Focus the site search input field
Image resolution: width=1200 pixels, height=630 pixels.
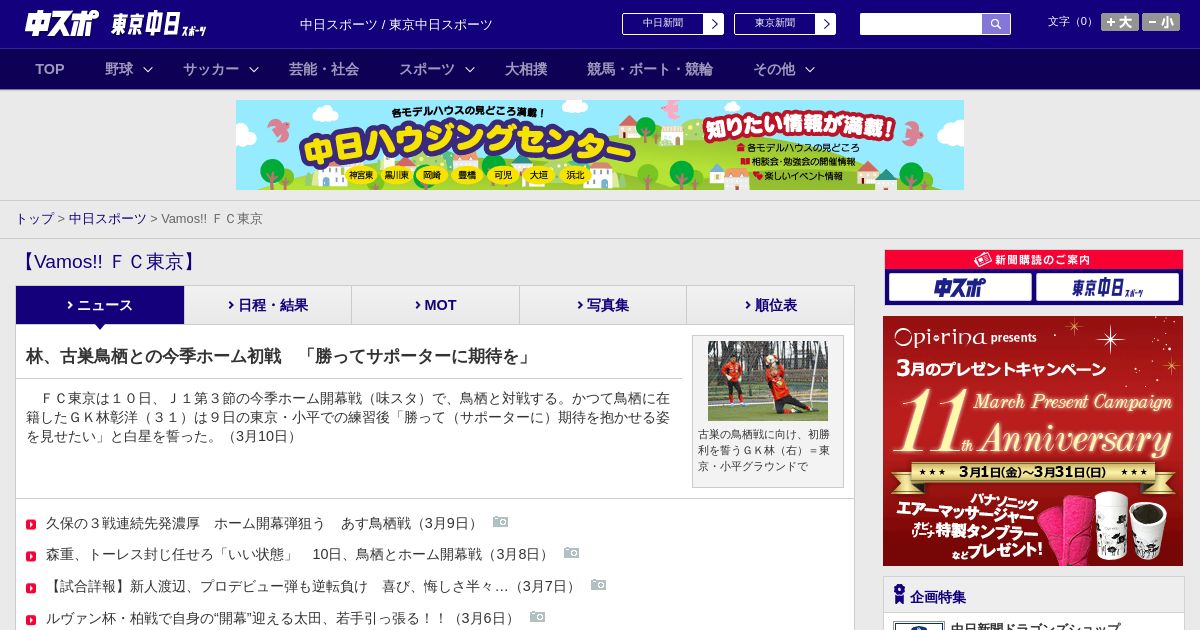pos(921,24)
